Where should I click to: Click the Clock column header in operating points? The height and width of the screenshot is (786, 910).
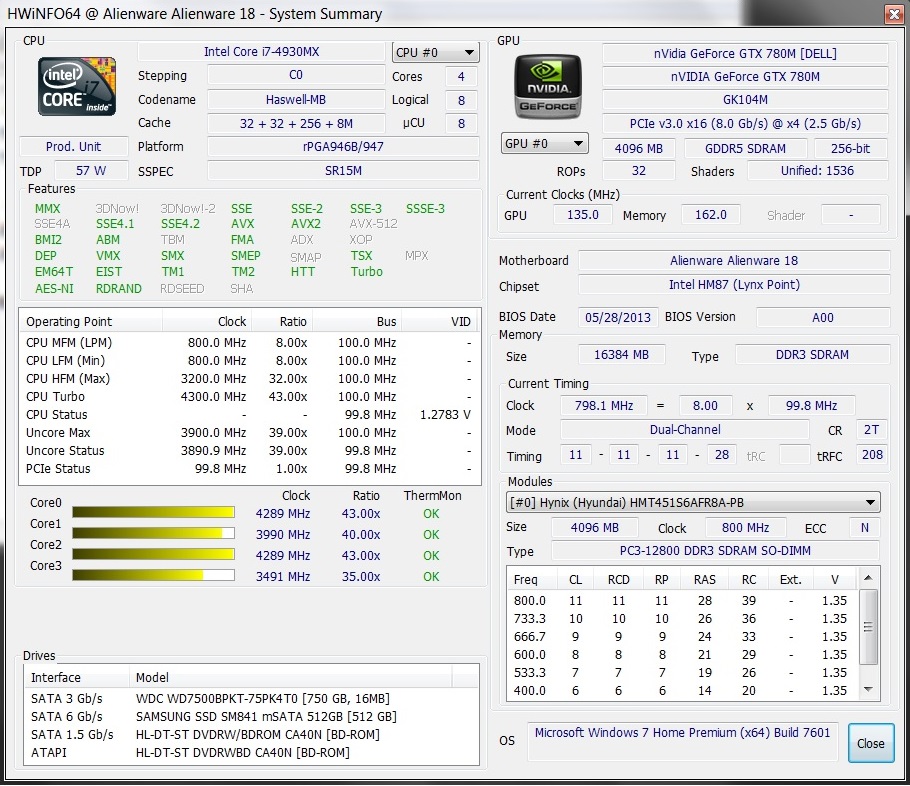click(x=207, y=322)
